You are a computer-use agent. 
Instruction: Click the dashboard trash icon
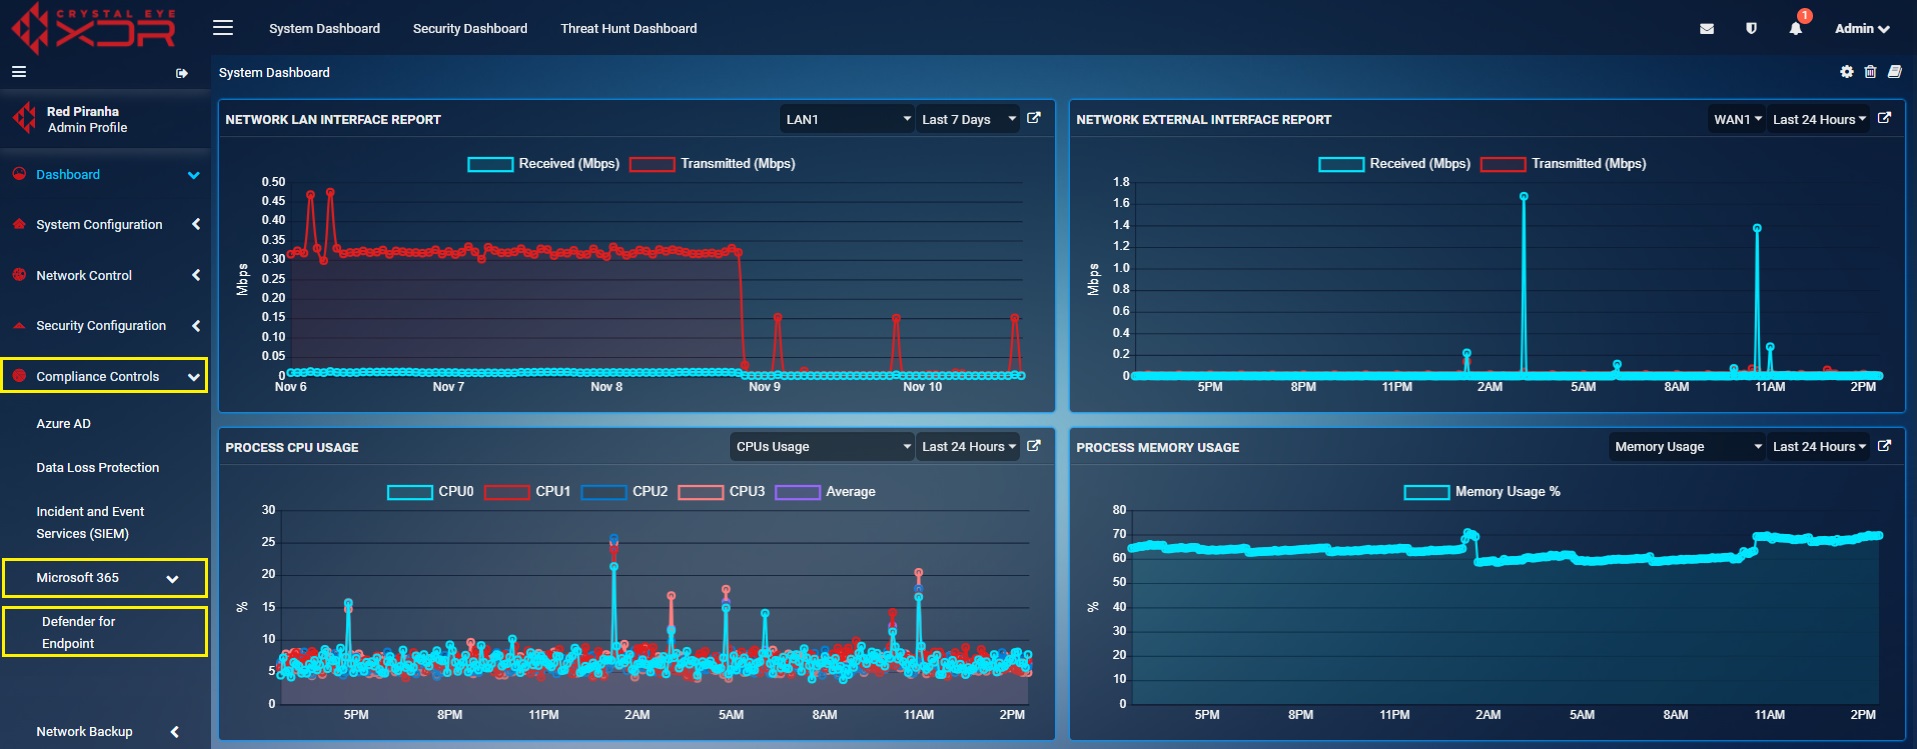coord(1870,72)
